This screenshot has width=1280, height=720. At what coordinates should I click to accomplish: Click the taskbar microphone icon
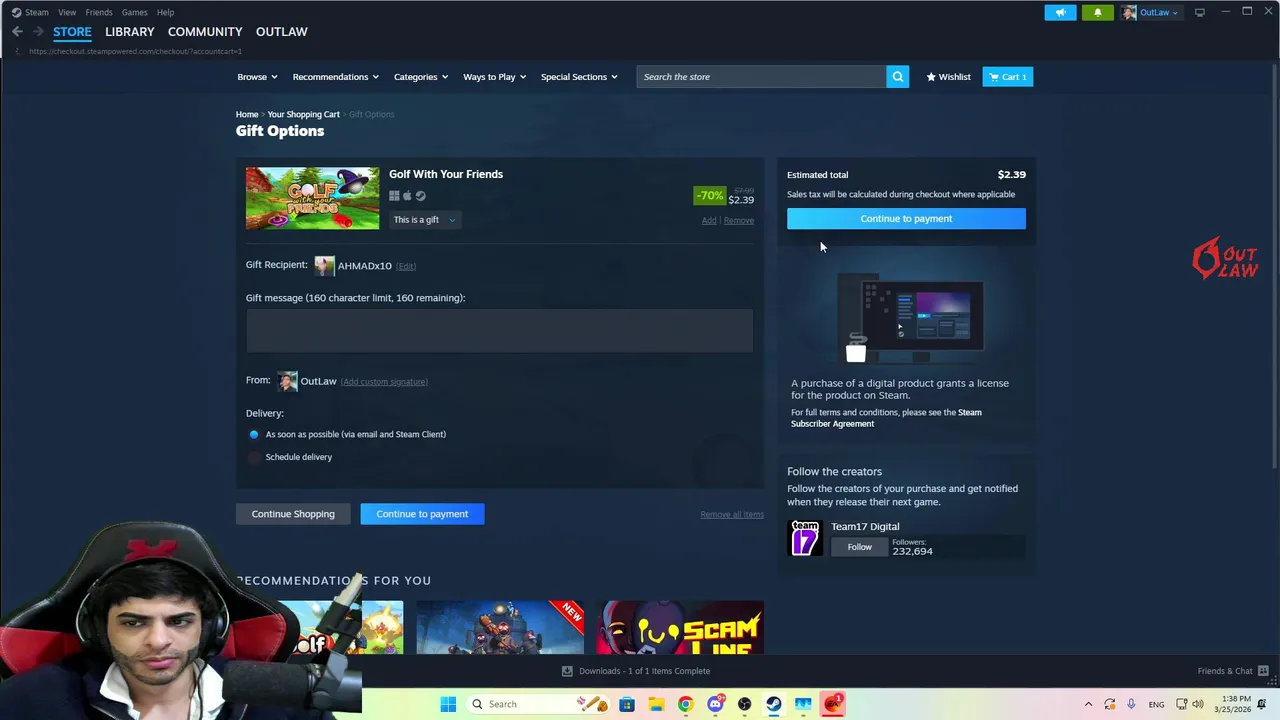tap(1131, 704)
